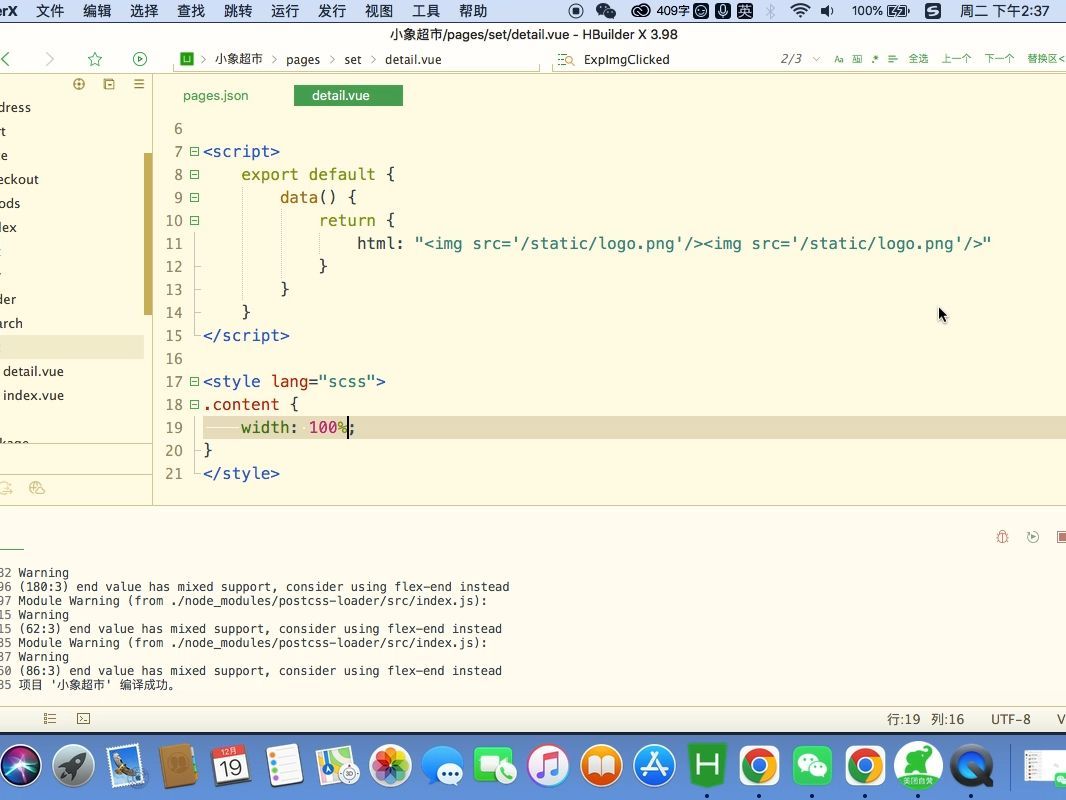This screenshot has height=800, width=1066.
Task: Collapse export default fold at line 8
Action: click(x=194, y=175)
